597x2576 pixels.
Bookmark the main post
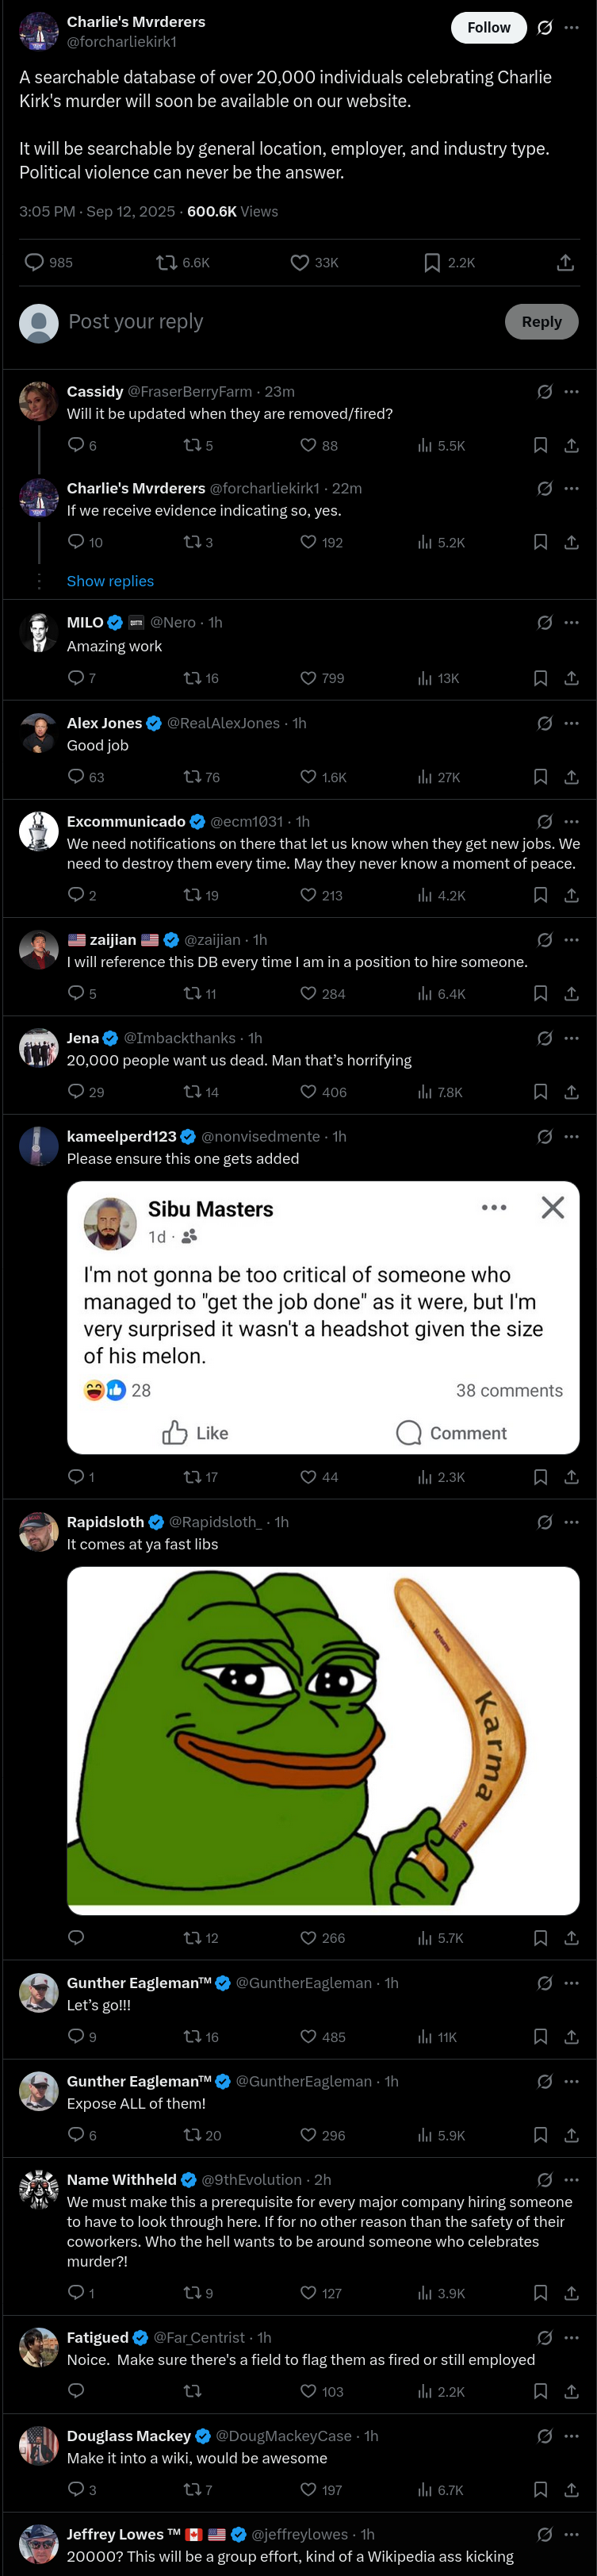(432, 263)
